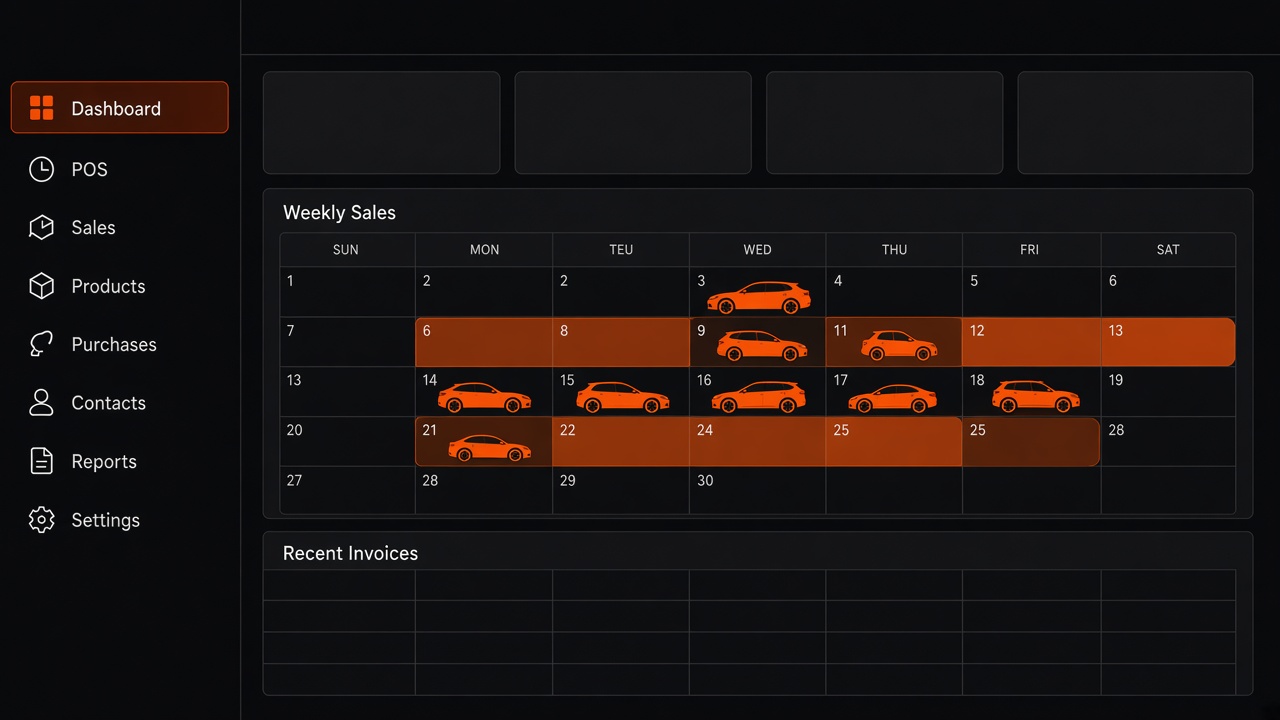Click the car icon on Monday 21
This screenshot has height=720, width=1280.
[x=489, y=447]
